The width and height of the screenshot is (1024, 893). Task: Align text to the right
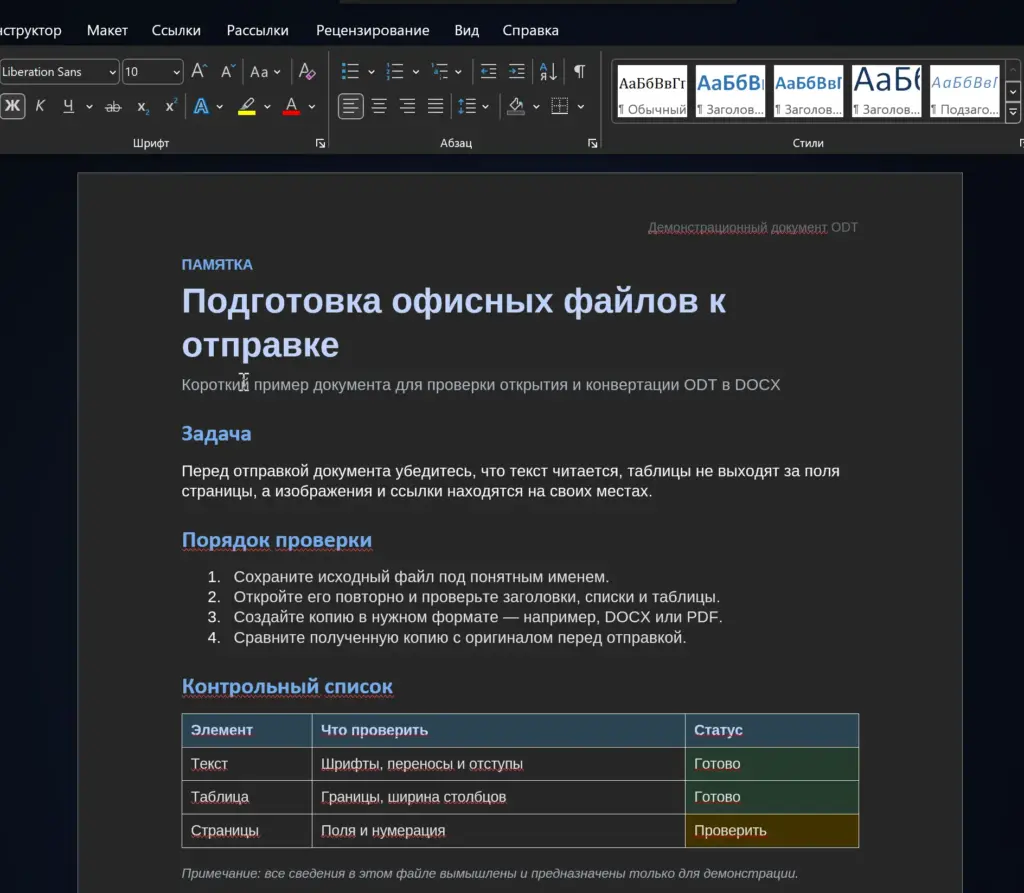point(408,106)
